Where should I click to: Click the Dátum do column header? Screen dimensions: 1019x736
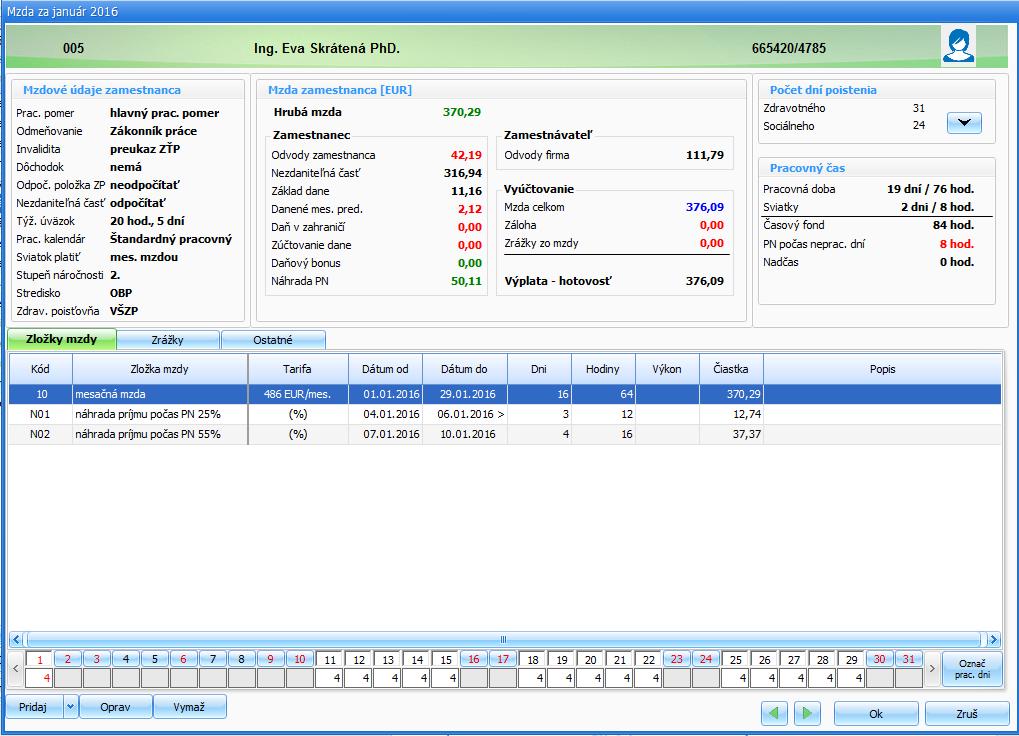point(465,369)
